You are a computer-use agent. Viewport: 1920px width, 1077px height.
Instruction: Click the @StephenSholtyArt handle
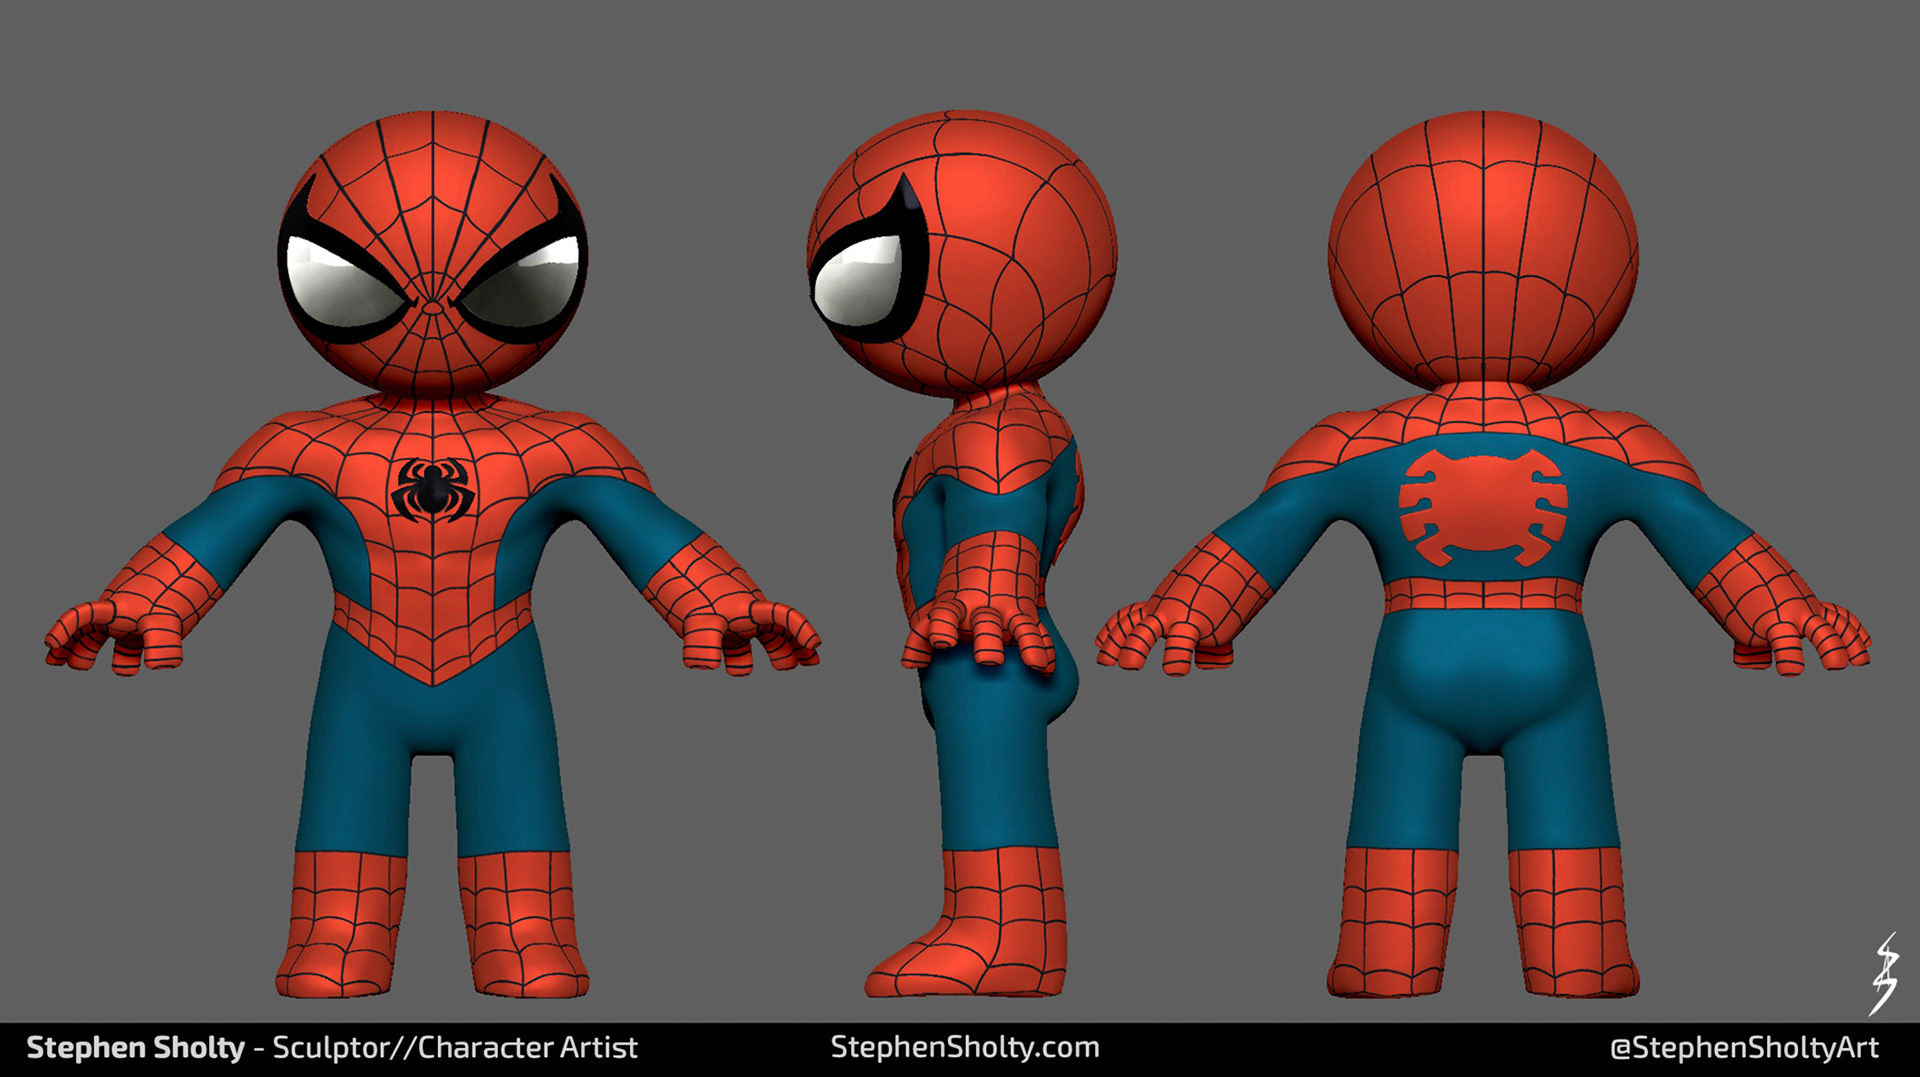tap(1744, 1048)
